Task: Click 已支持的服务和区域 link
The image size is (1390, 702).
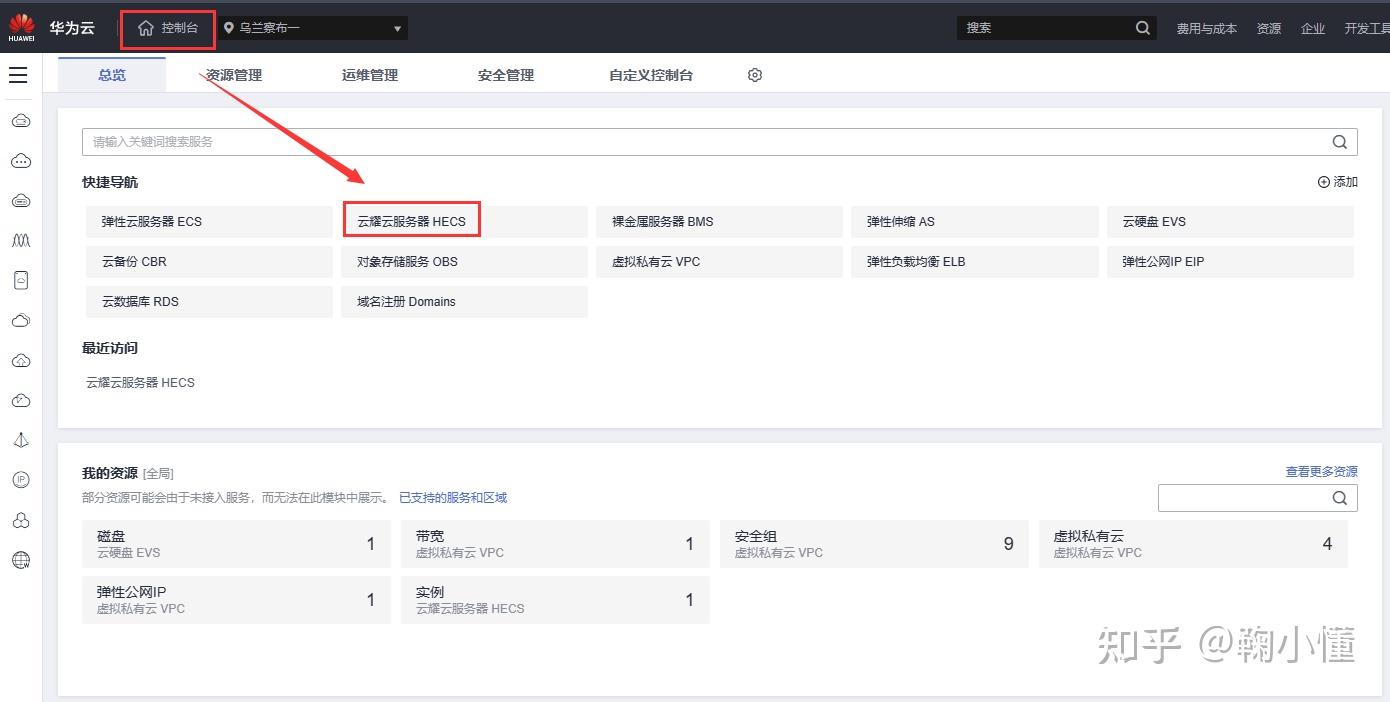Action: [453, 497]
